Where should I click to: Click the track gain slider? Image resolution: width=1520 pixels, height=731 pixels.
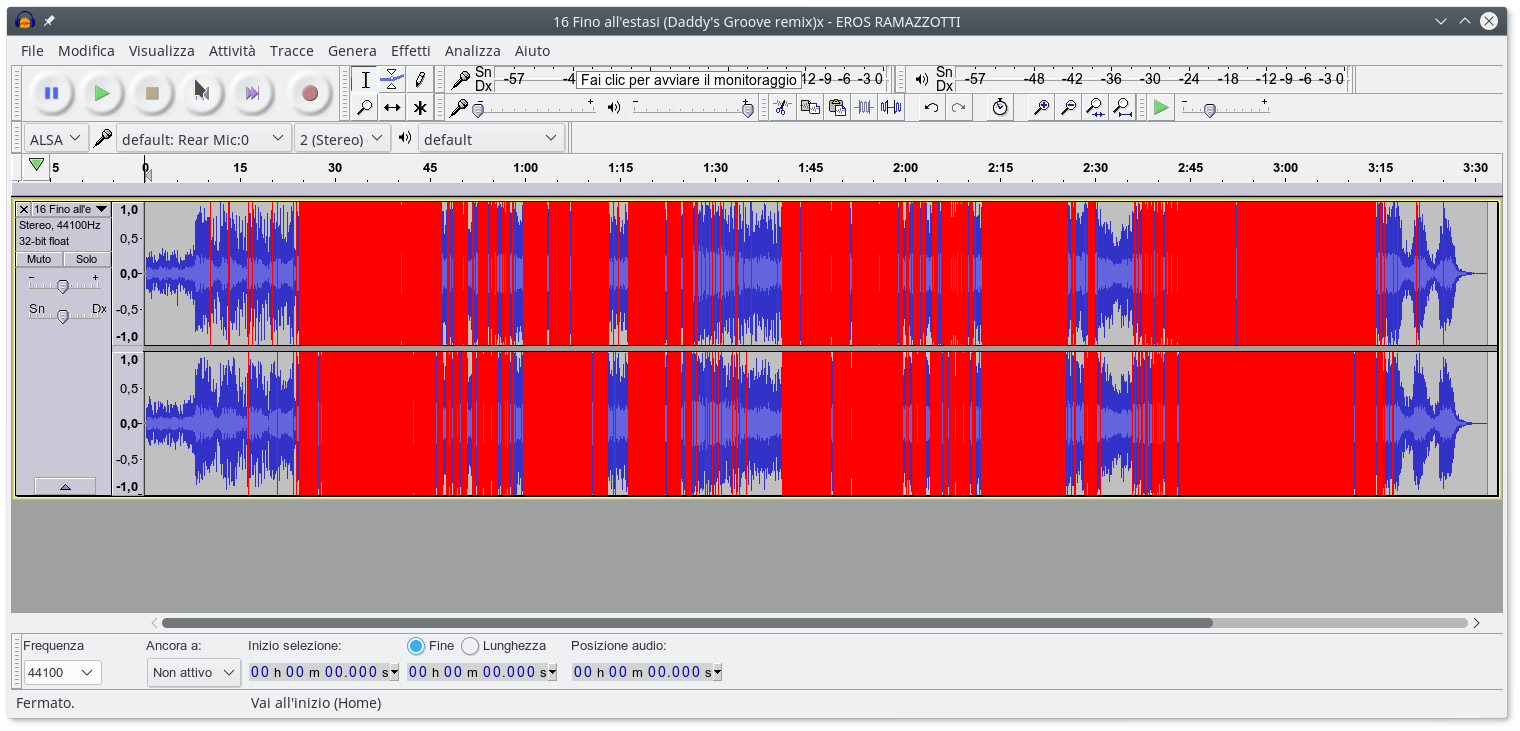point(63,286)
